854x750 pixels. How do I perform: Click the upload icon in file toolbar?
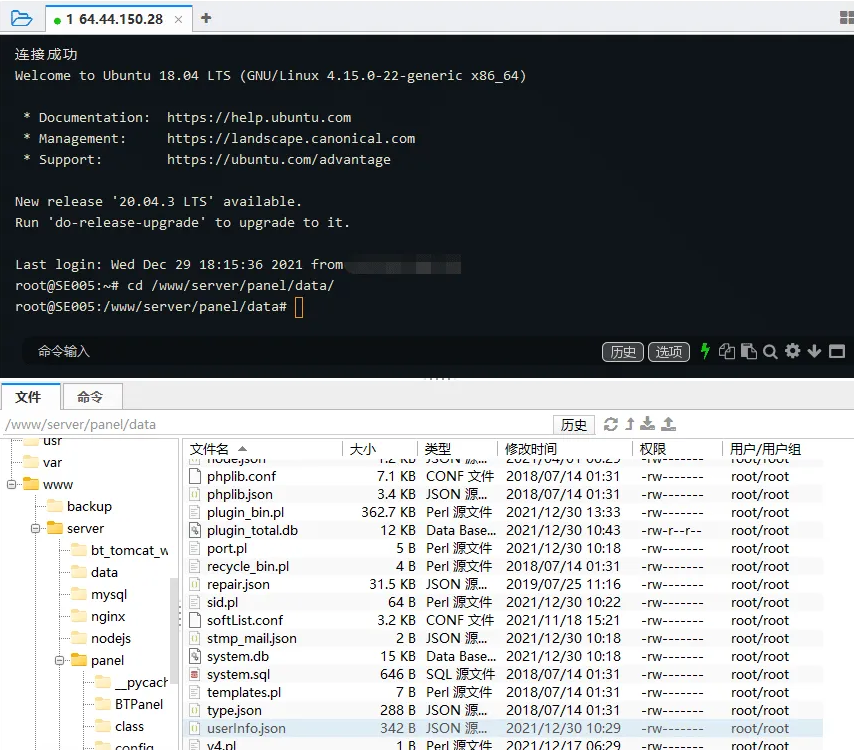pyautogui.click(x=669, y=424)
